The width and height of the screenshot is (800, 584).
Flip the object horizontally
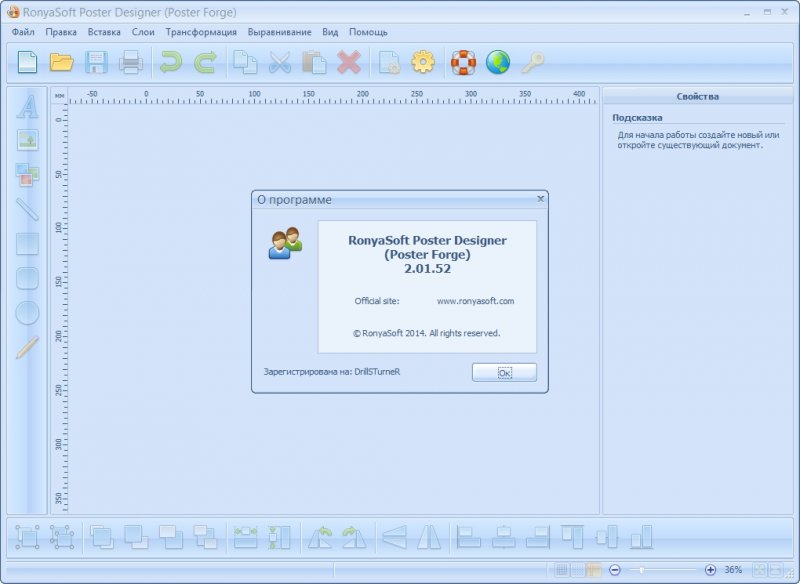(x=429, y=537)
